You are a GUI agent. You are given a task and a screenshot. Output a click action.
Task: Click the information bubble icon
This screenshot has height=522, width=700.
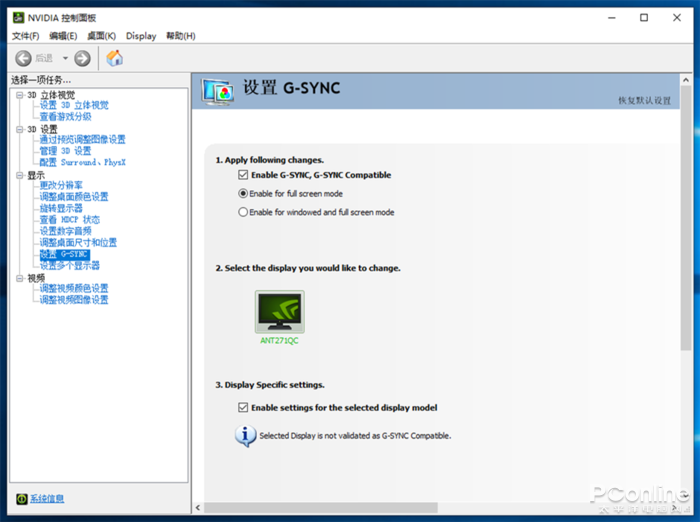tap(245, 436)
